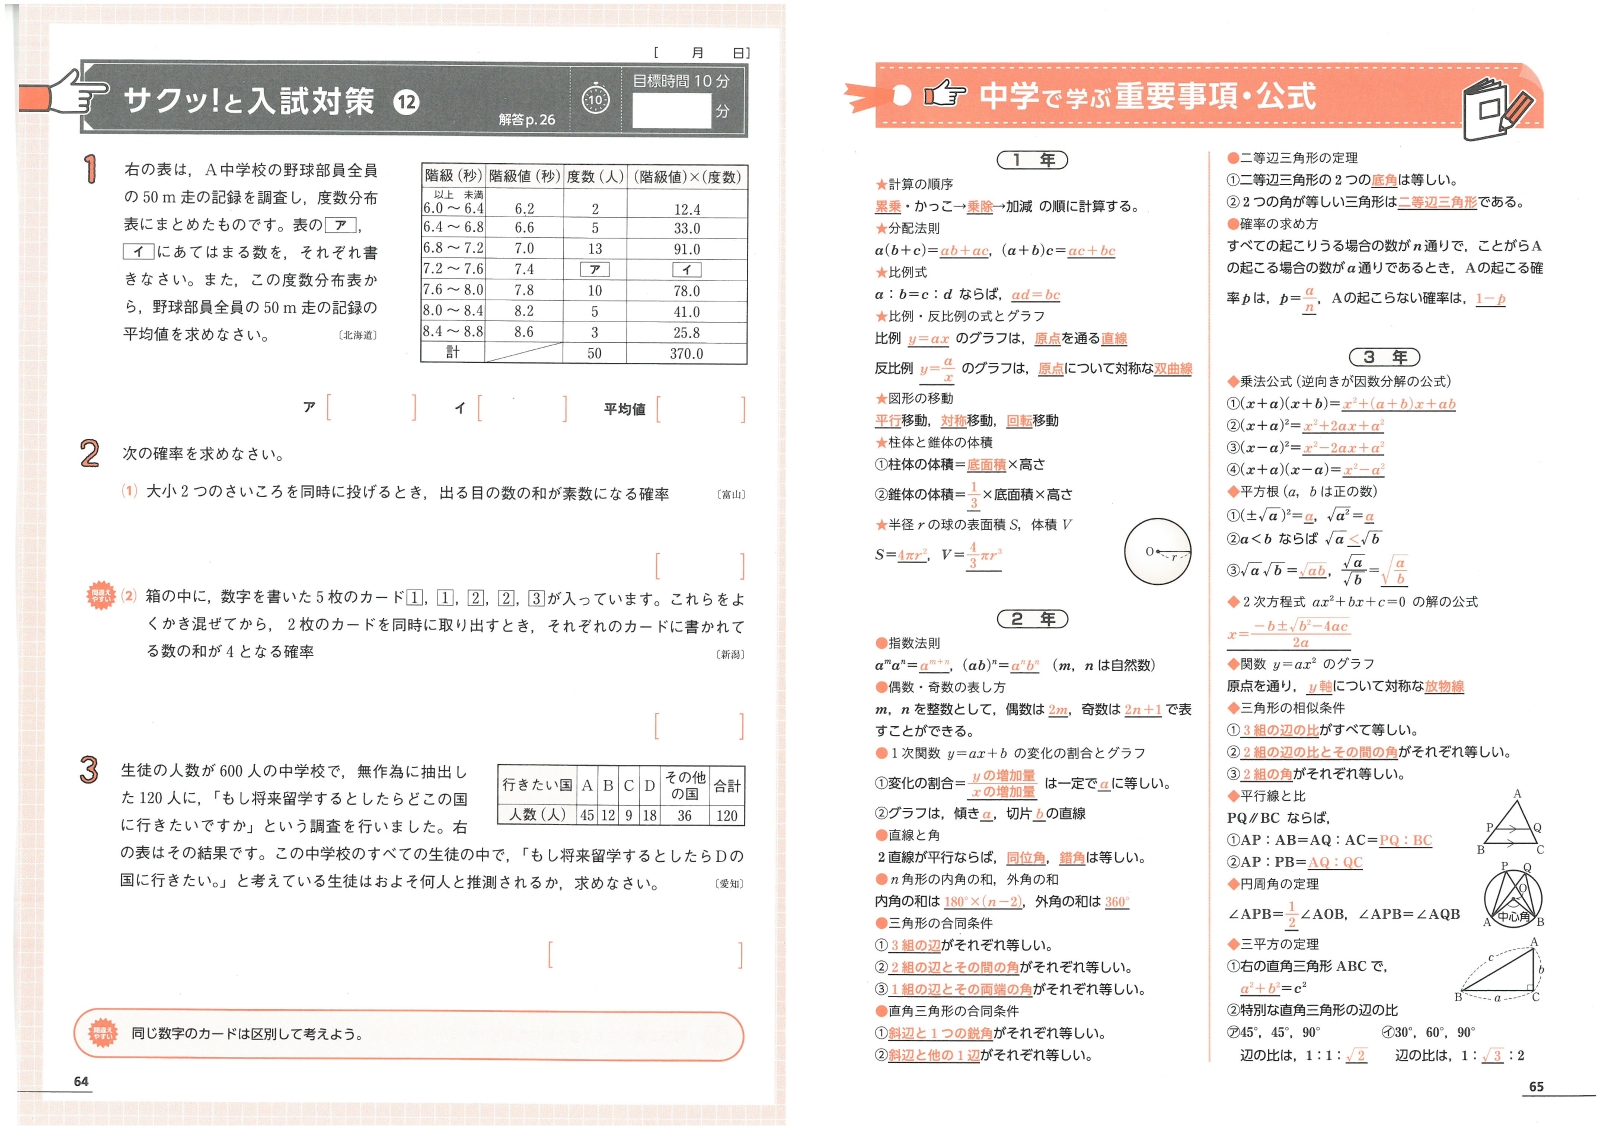The height and width of the screenshot is (1130, 1600).
Task: Click the 二等辺三角形の定理 heading
Action: click(1292, 158)
